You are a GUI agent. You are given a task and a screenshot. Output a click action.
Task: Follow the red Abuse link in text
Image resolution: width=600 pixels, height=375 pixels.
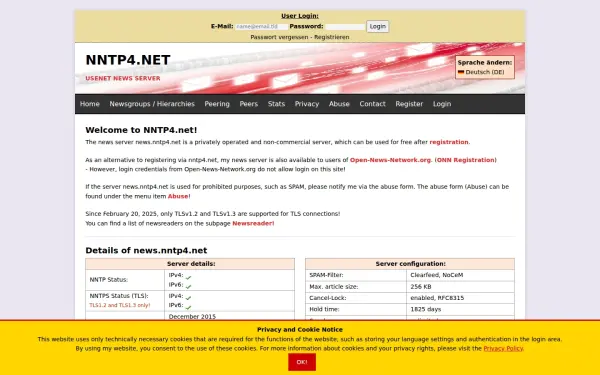(178, 196)
